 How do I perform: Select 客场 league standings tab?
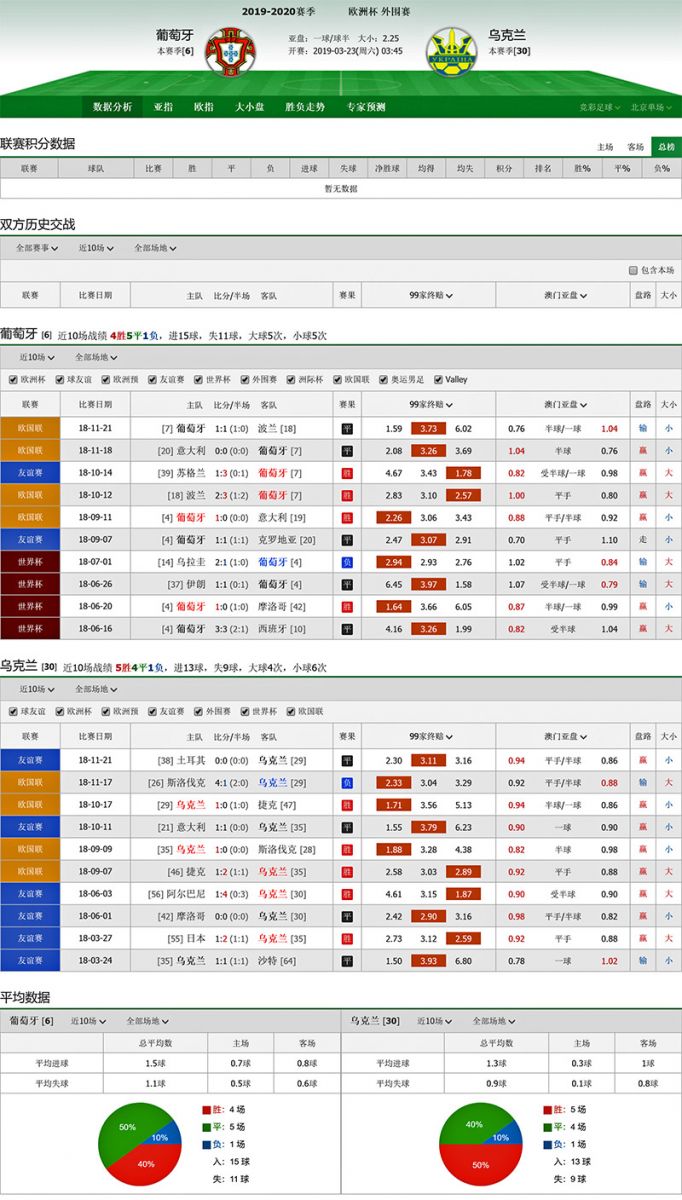[636, 147]
